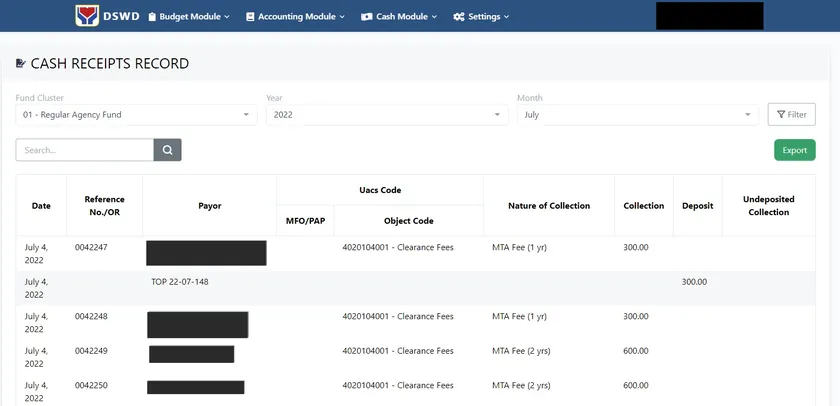Expand the Year dropdown showing 2022

click(x=387, y=115)
